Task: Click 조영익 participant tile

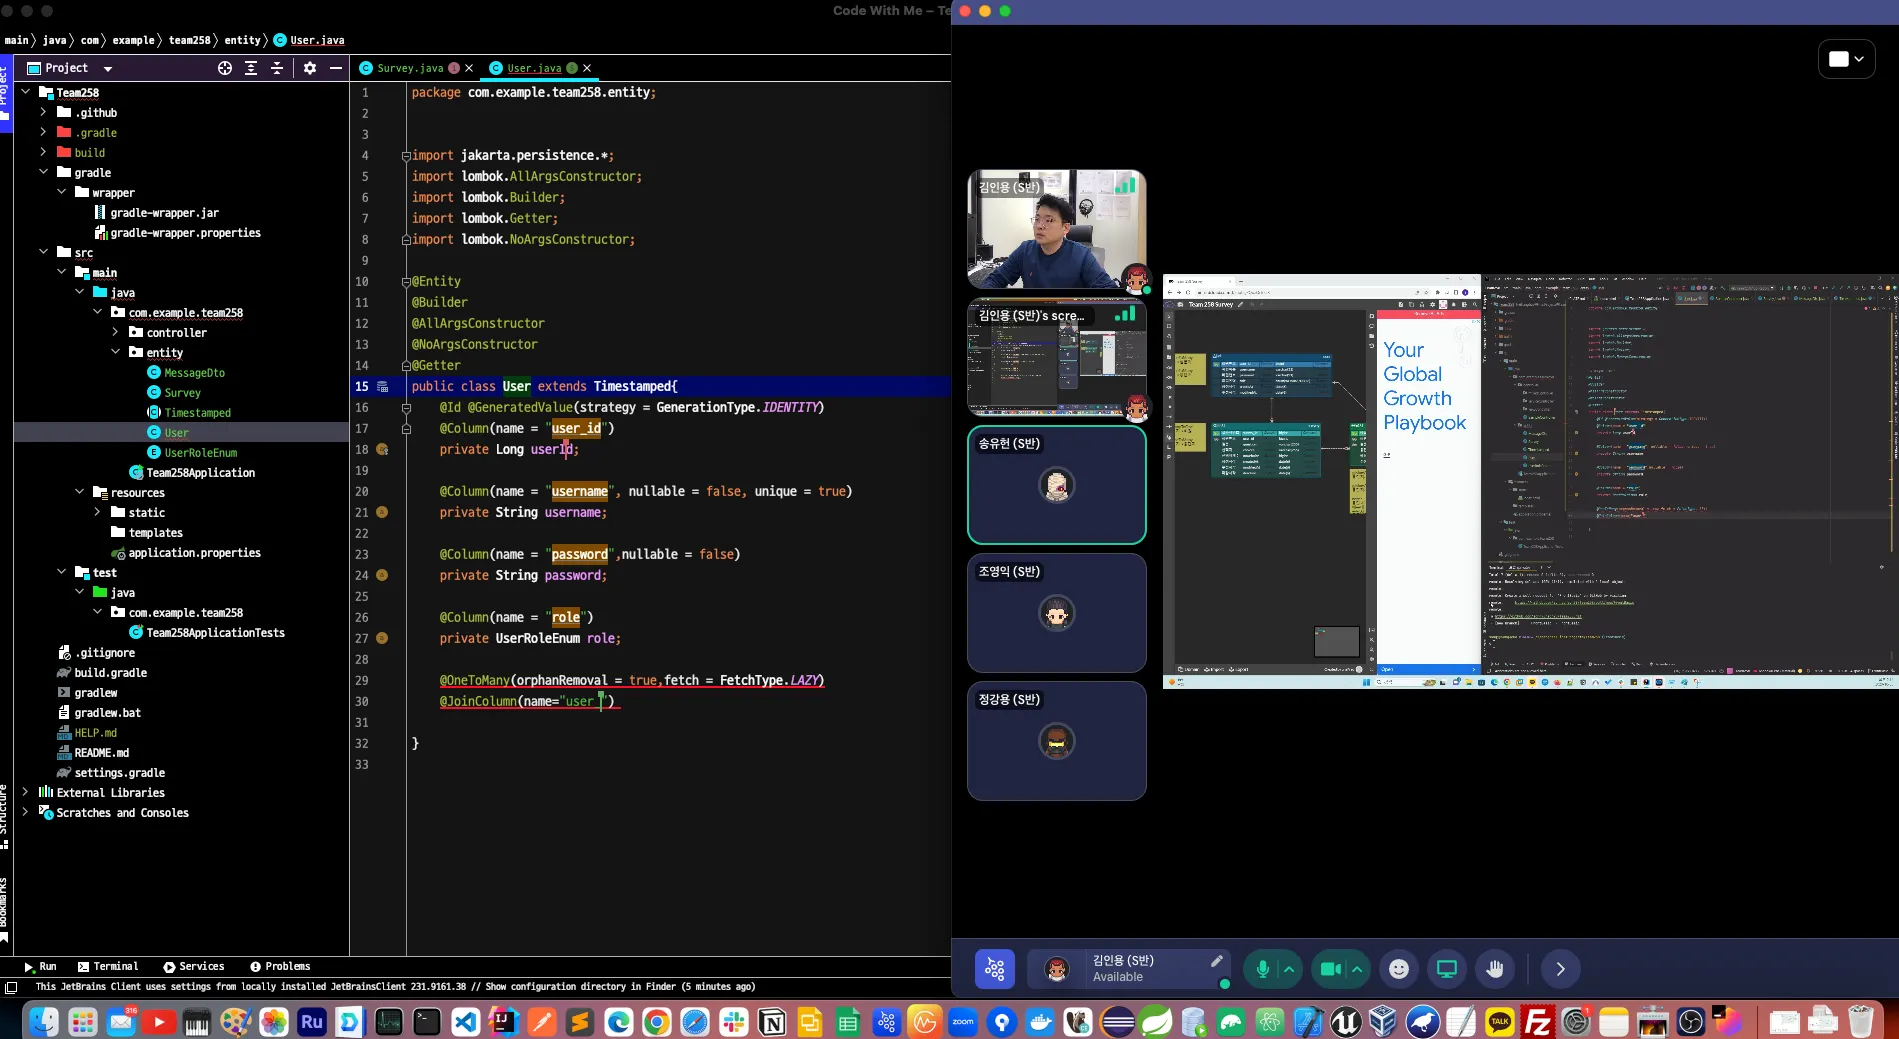Action: tap(1056, 613)
